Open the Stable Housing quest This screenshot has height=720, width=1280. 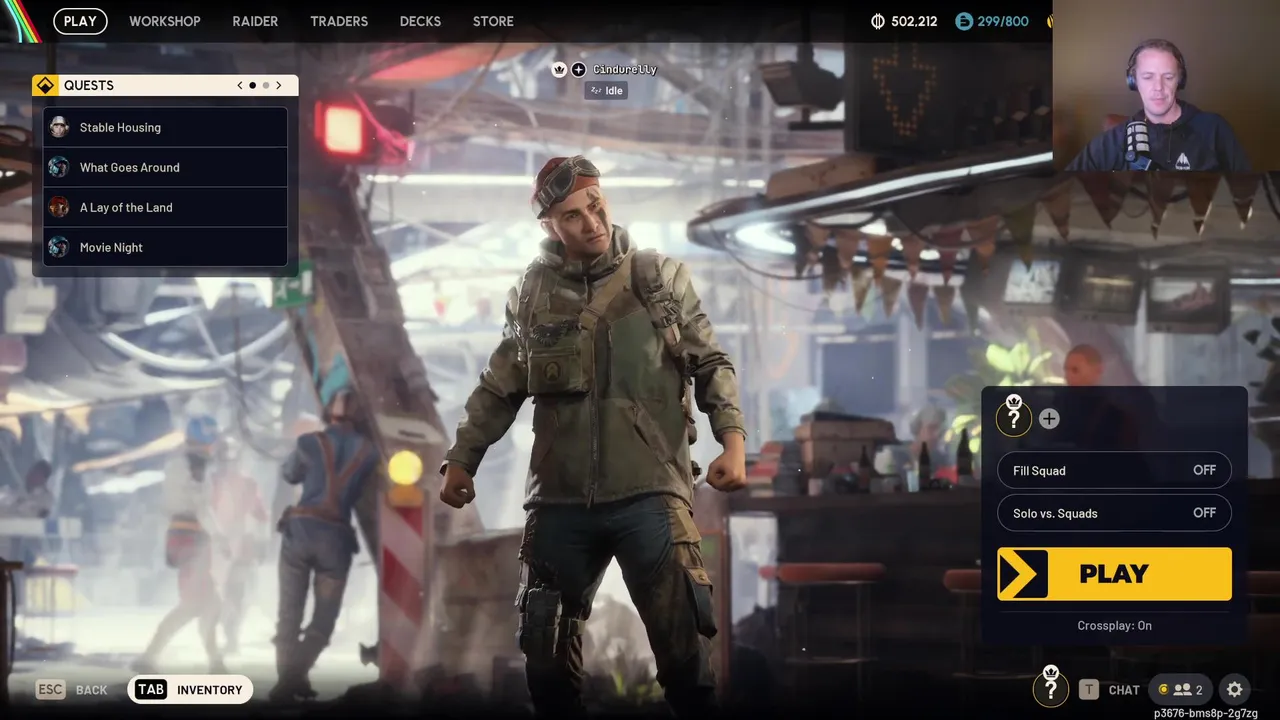point(165,127)
